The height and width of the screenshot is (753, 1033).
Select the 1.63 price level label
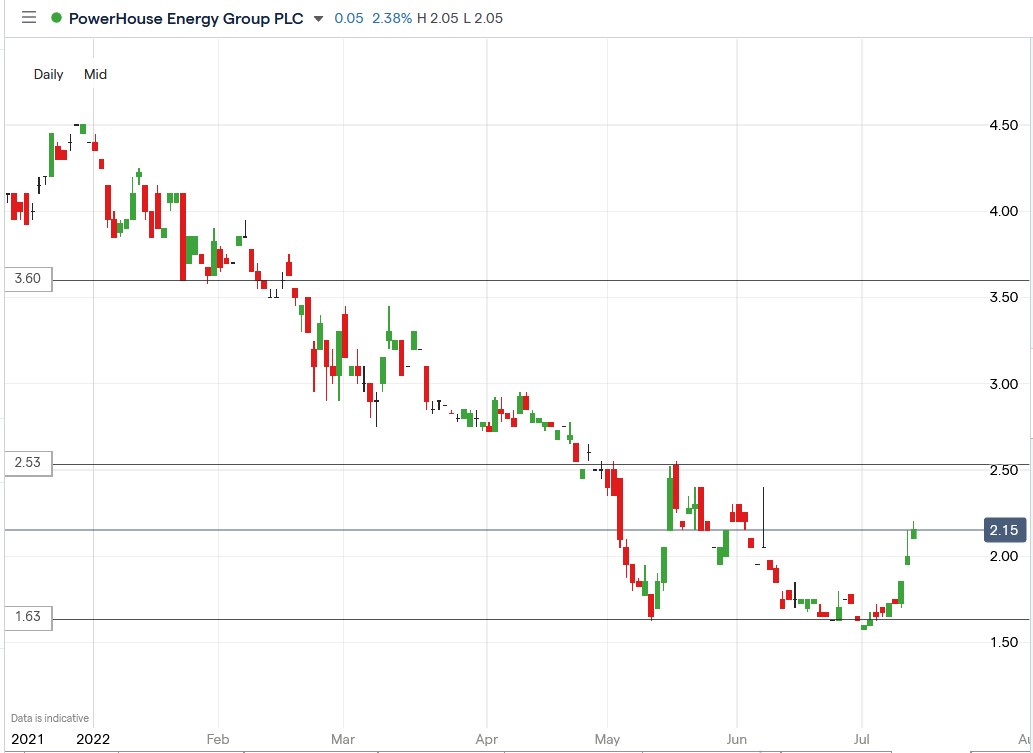pyautogui.click(x=27, y=618)
